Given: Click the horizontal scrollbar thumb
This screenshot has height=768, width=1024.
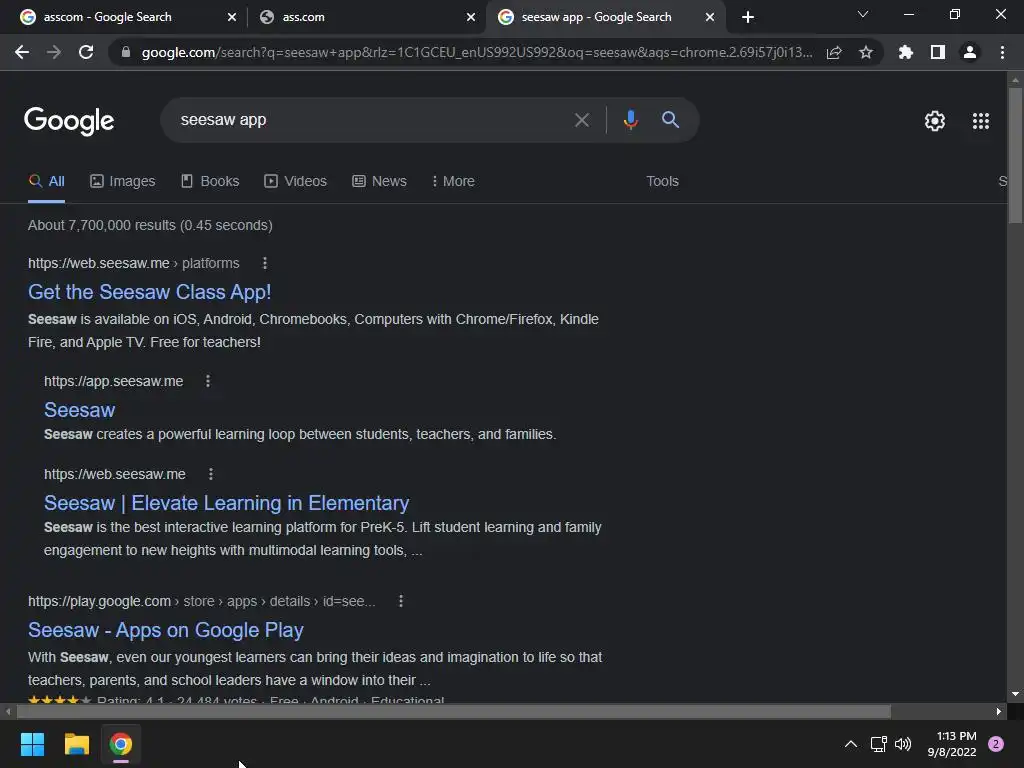Looking at the screenshot, I should 454,712.
